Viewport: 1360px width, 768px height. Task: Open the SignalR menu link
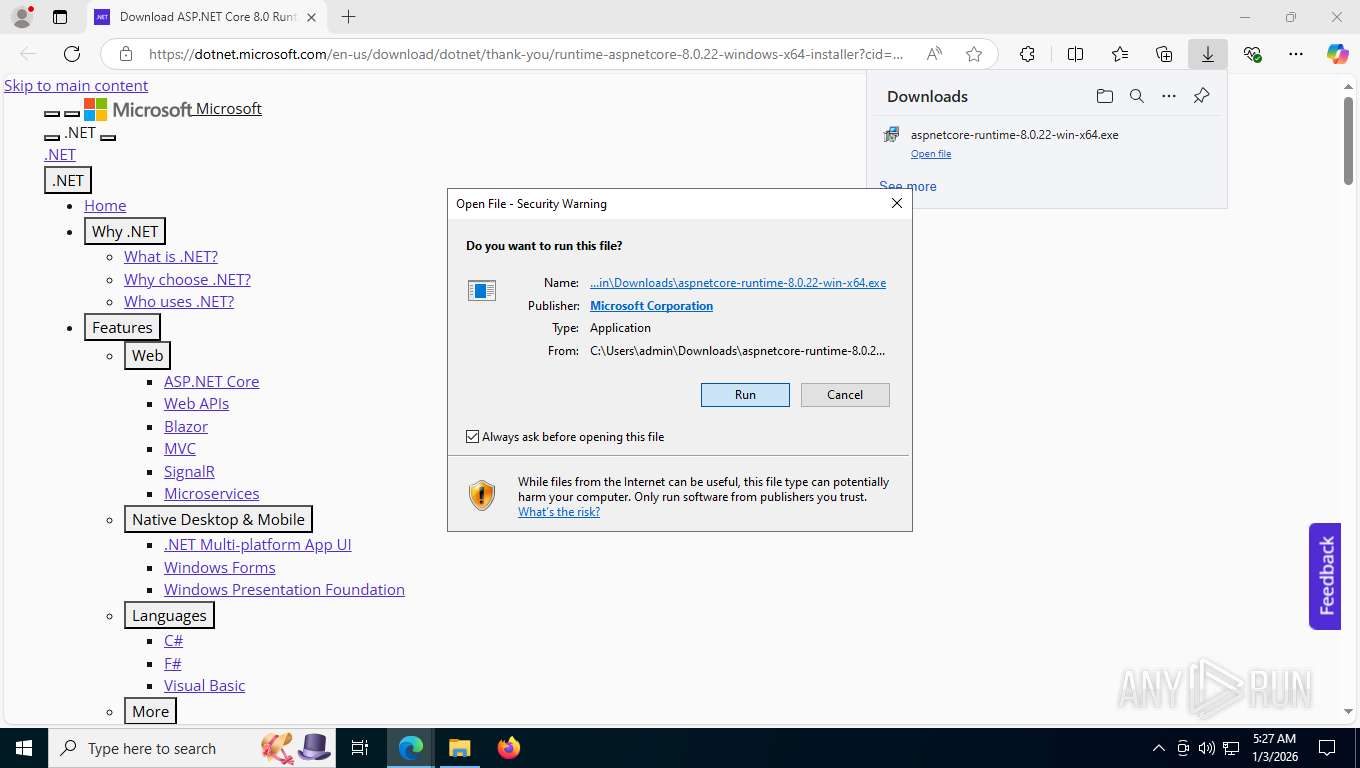(x=189, y=471)
